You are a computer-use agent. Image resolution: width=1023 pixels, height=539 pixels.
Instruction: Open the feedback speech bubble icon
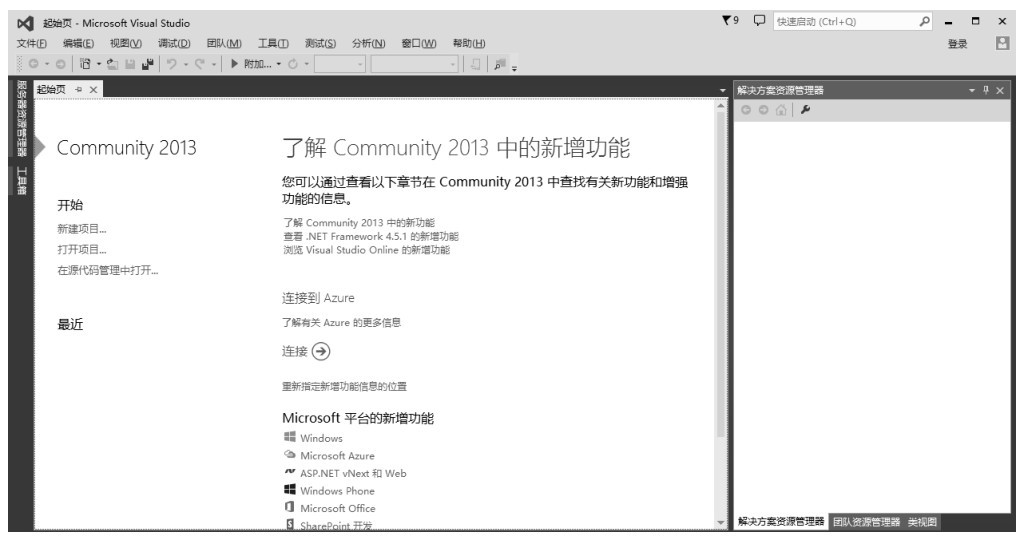click(759, 21)
